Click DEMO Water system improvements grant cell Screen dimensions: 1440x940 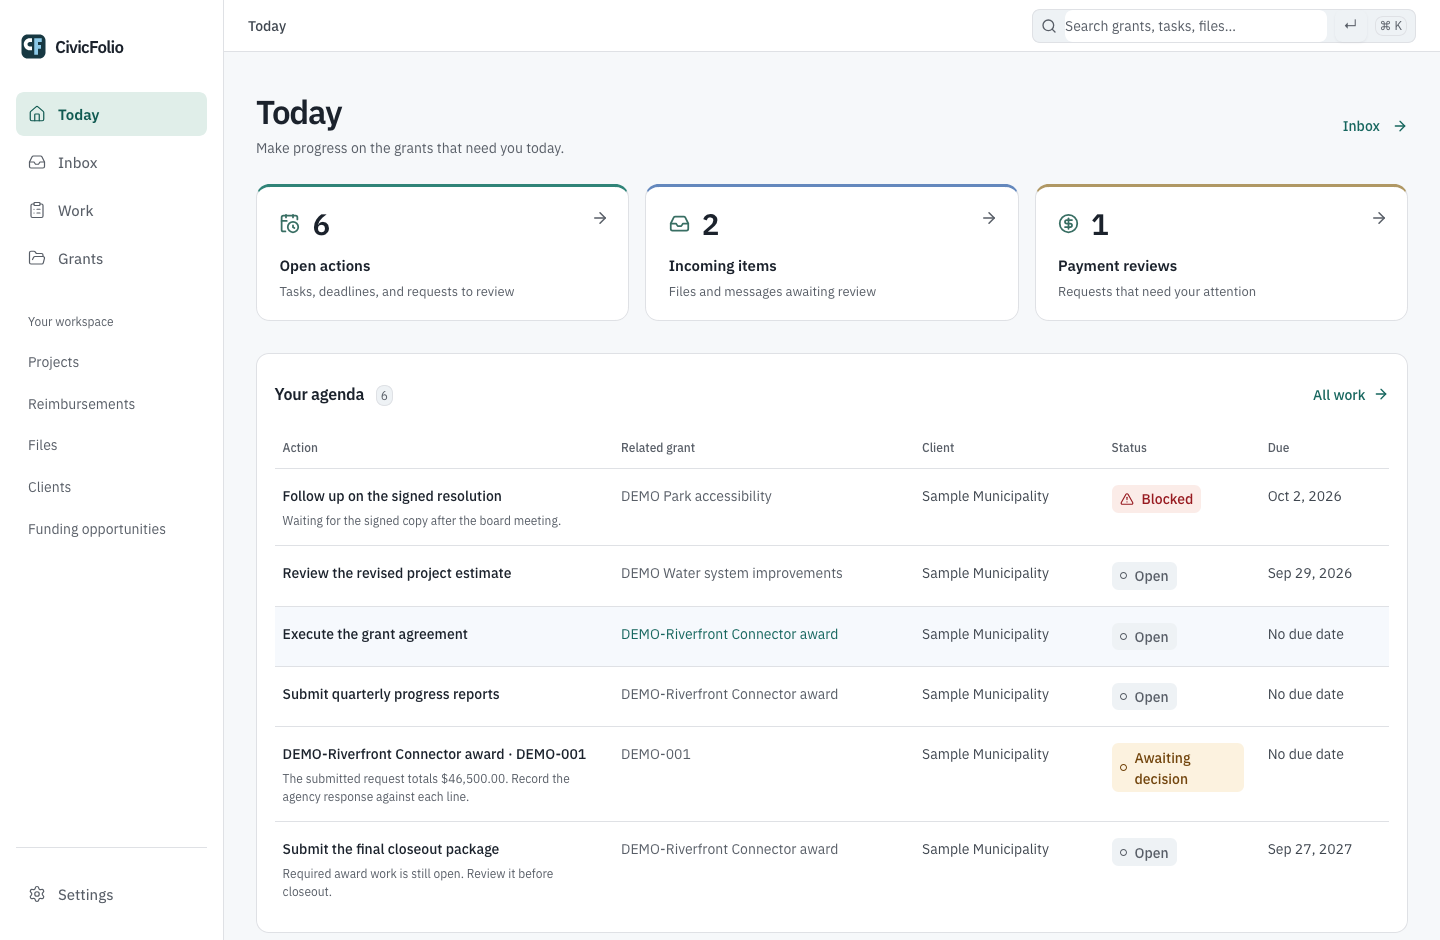tap(732, 573)
